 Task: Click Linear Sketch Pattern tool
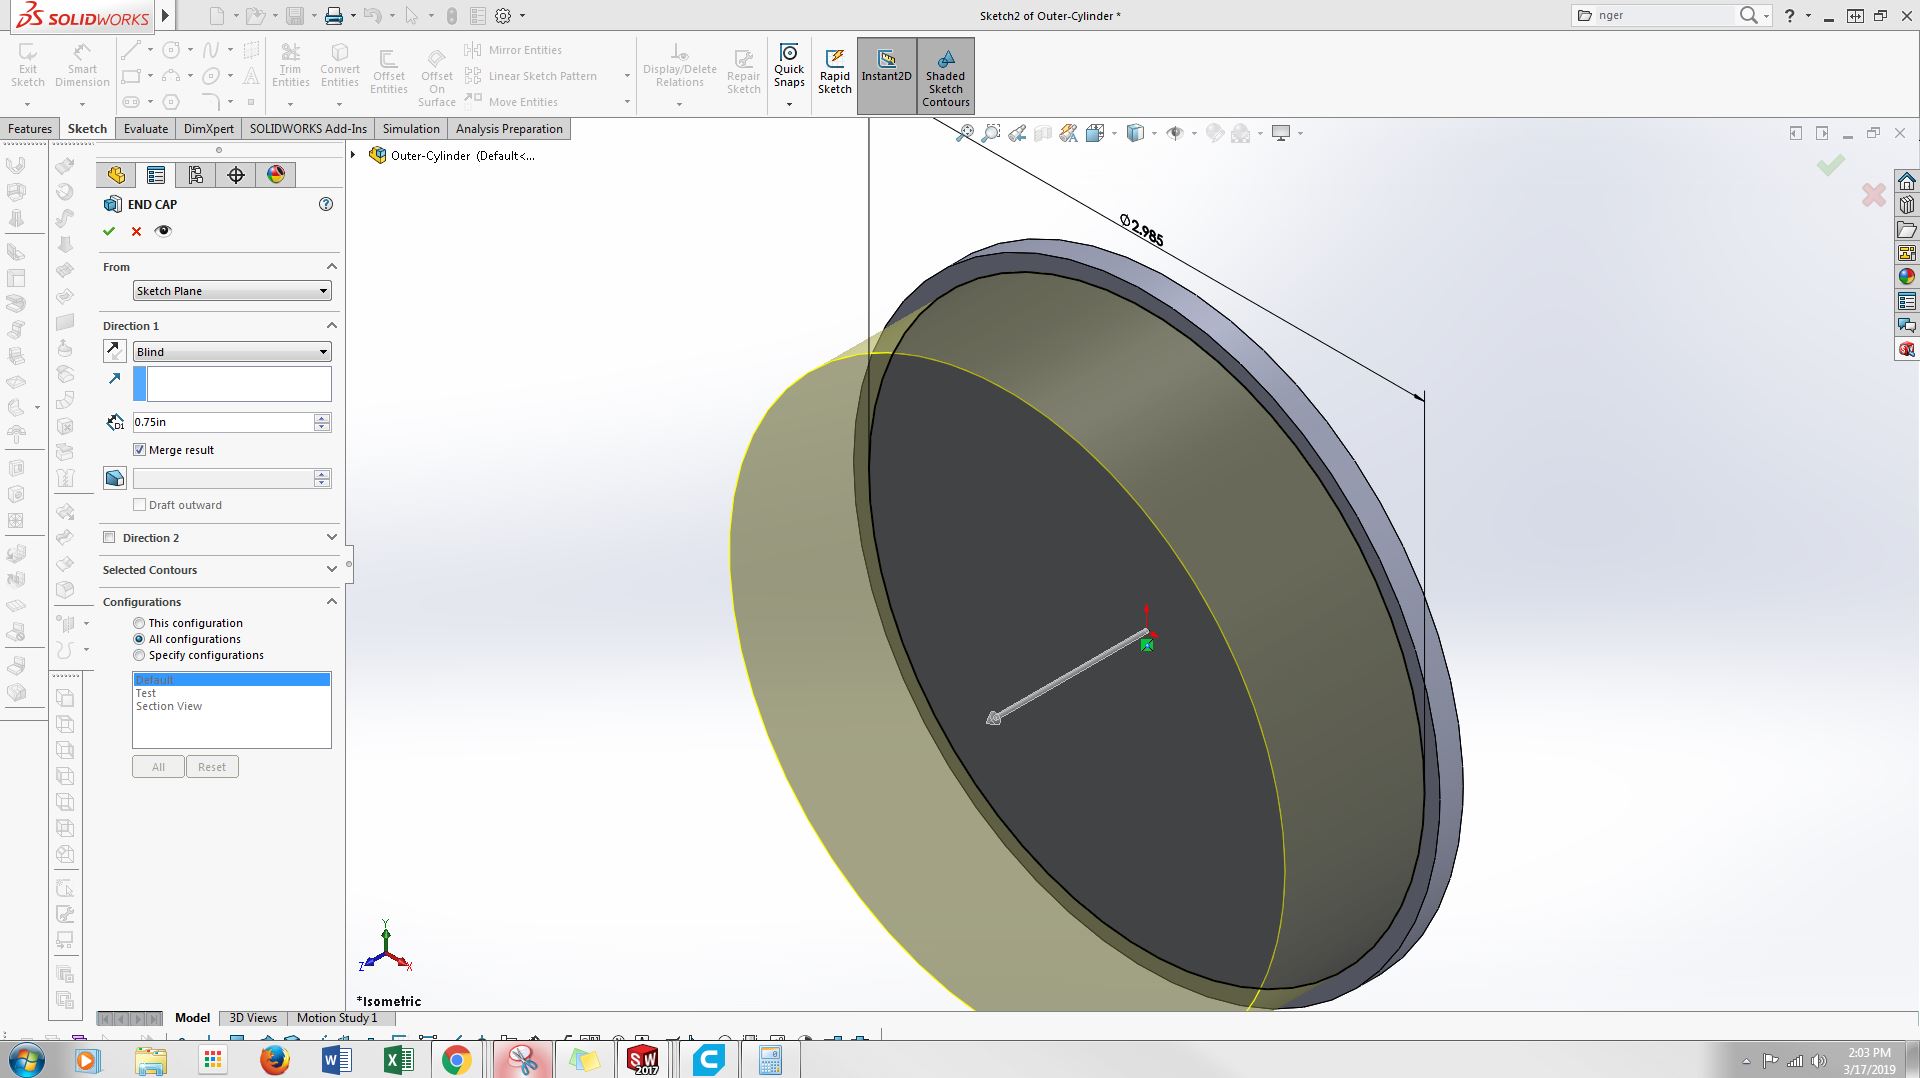click(531, 76)
